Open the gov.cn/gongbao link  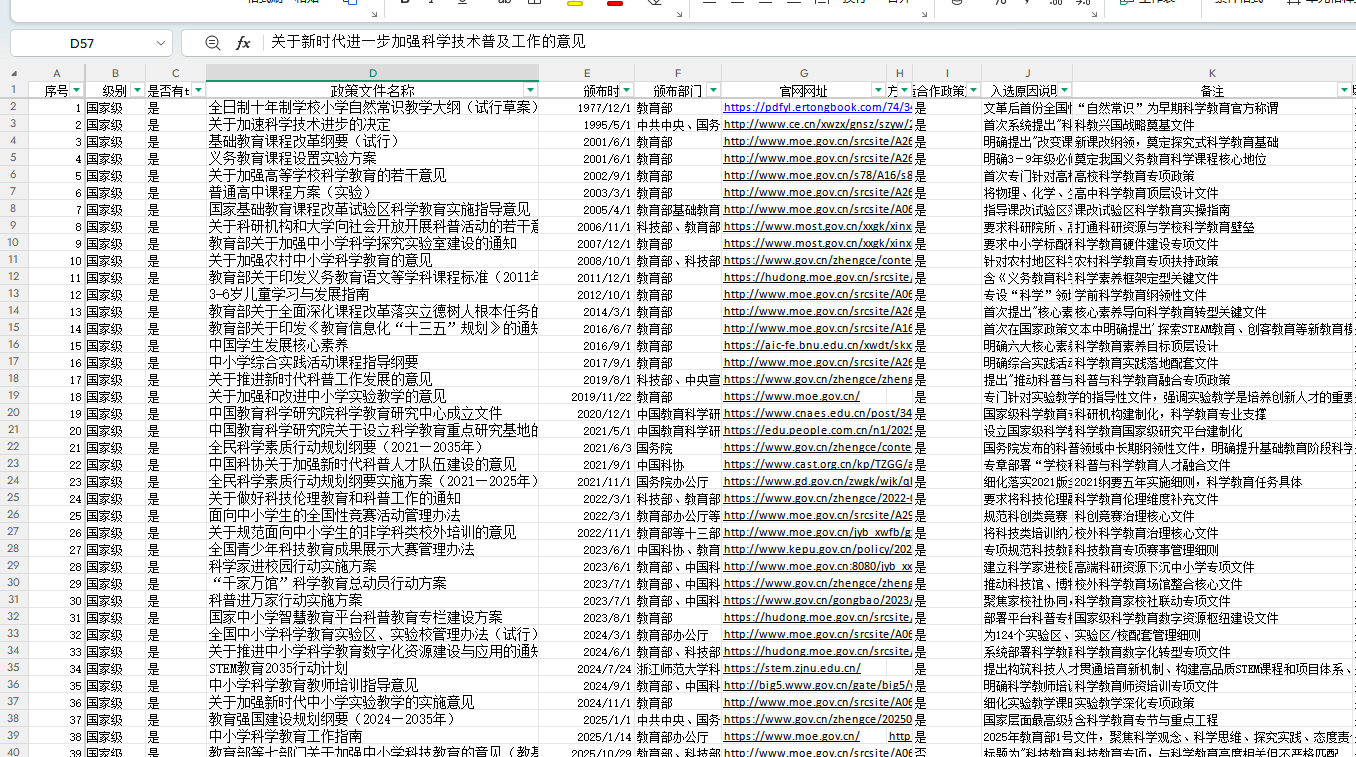coord(817,600)
